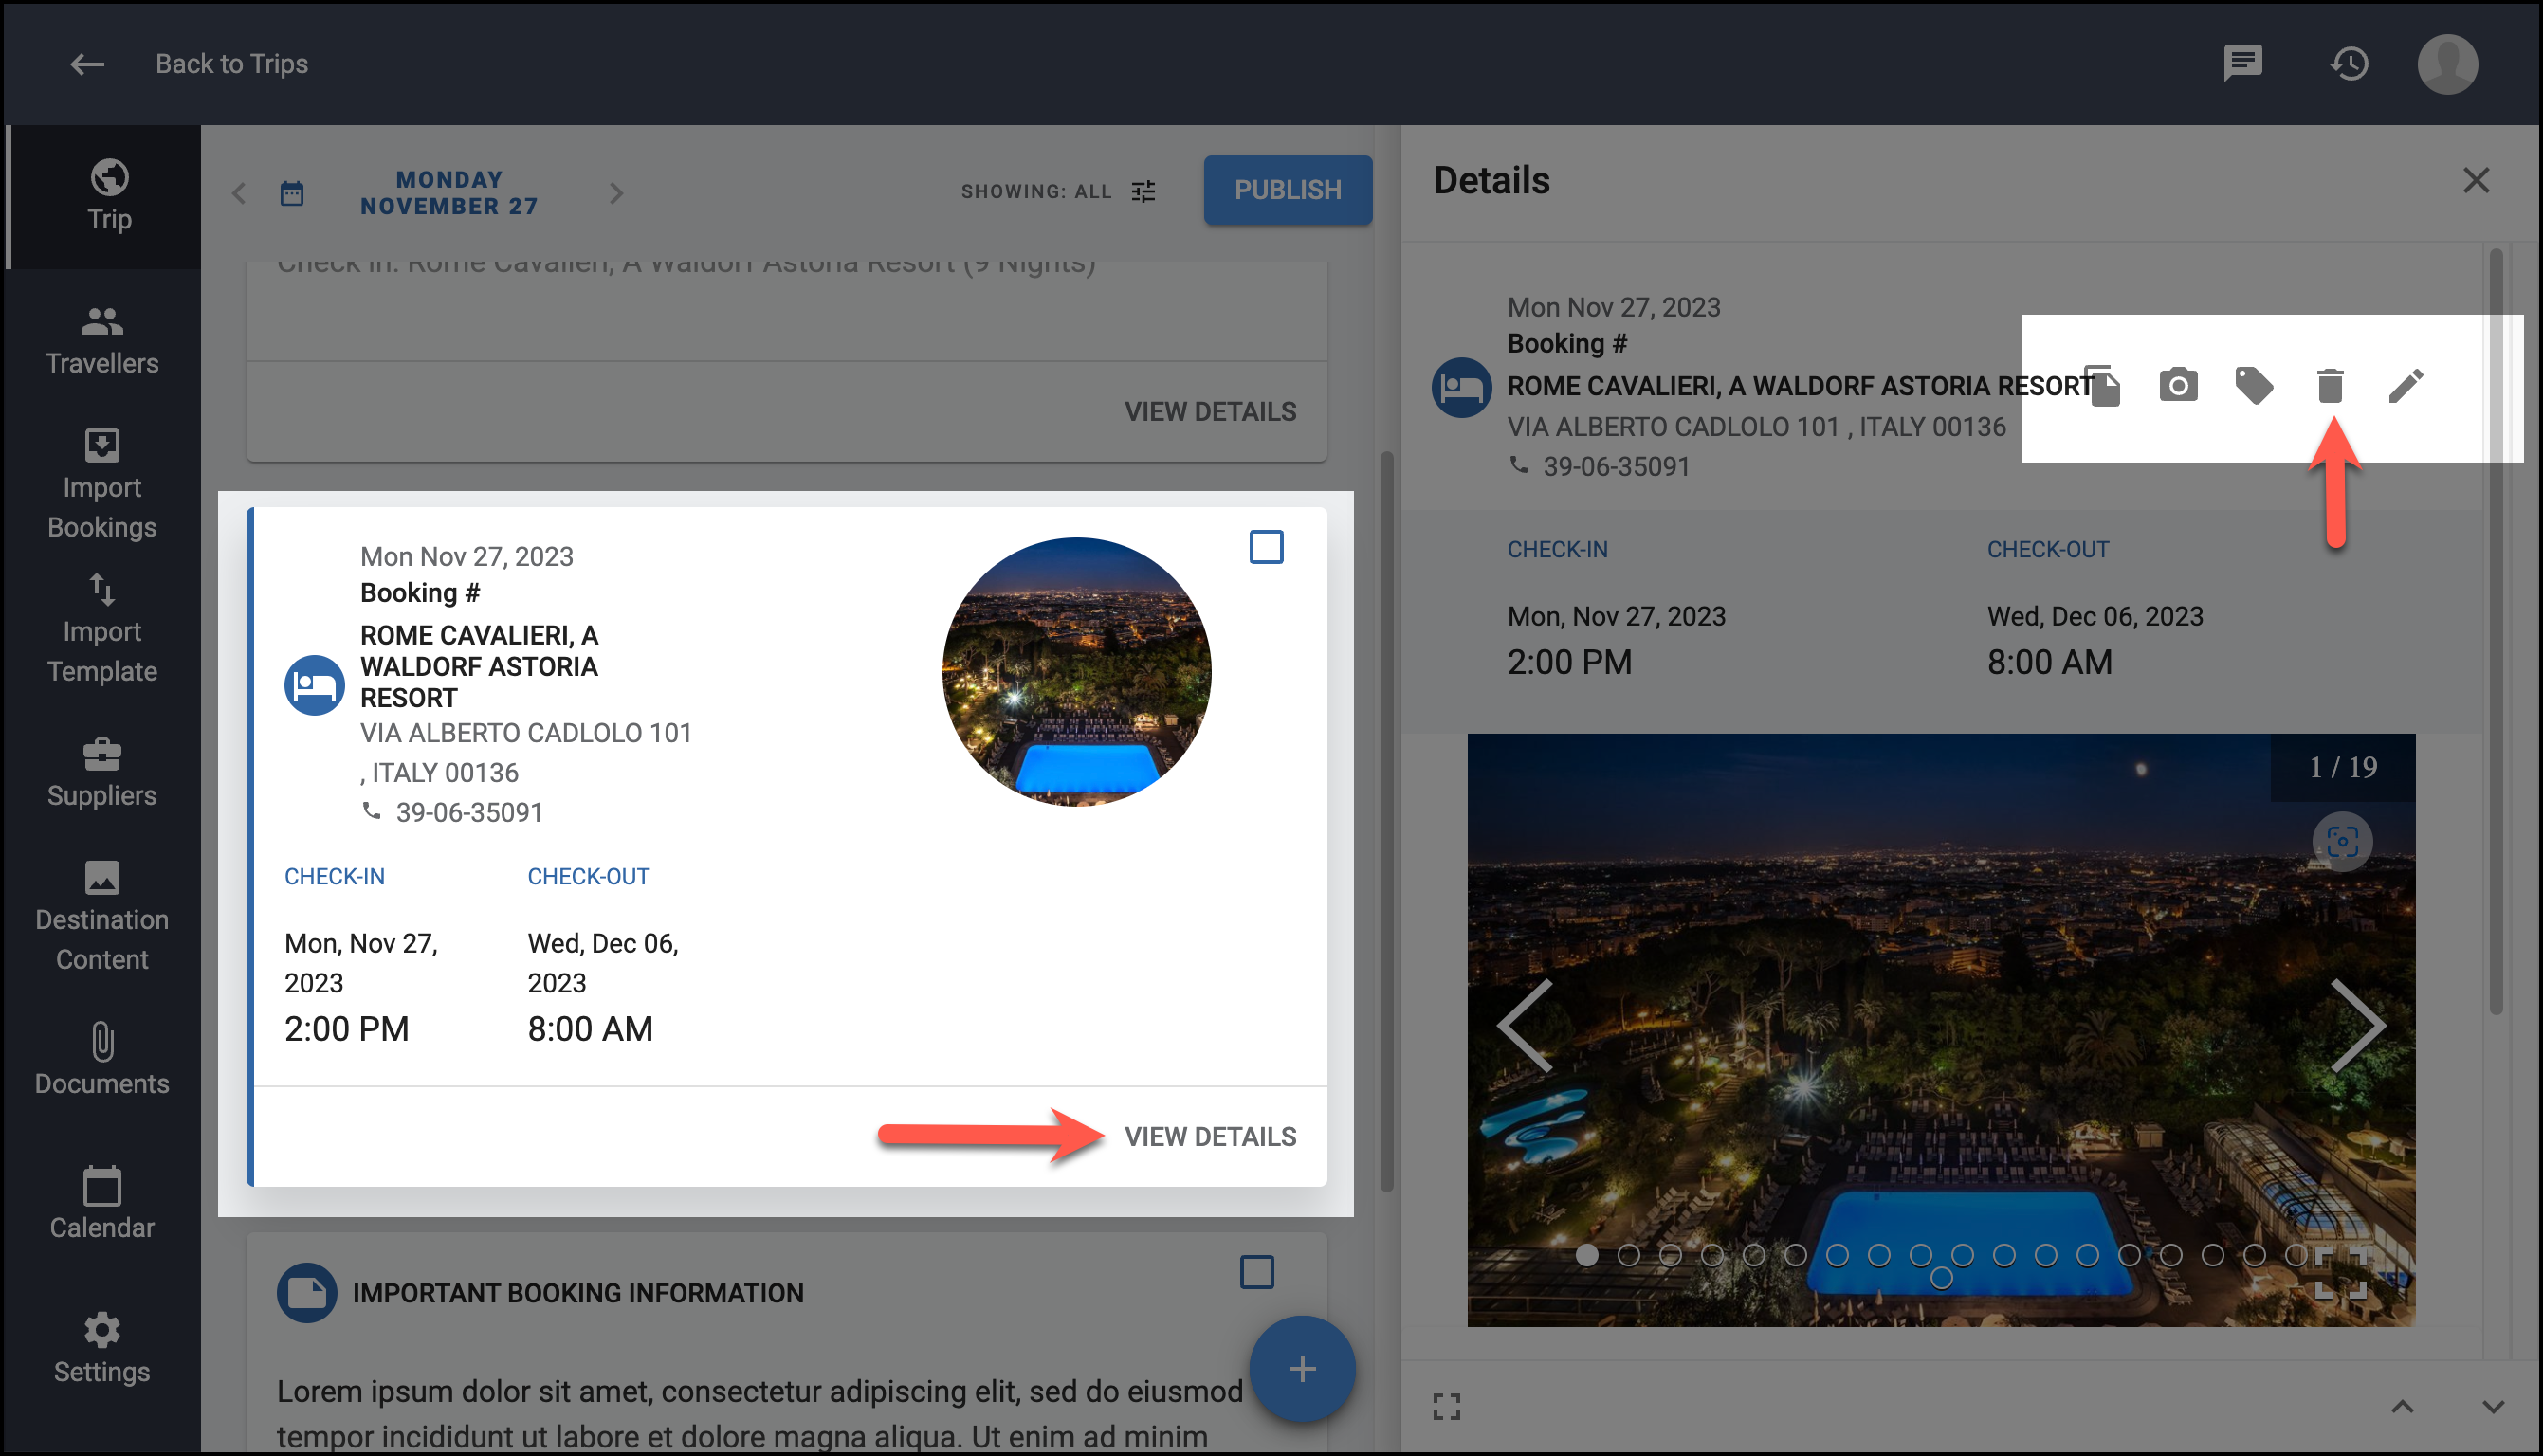This screenshot has width=2543, height=1456.
Task: Open Destination Content in sidebar
Action: click(x=102, y=917)
